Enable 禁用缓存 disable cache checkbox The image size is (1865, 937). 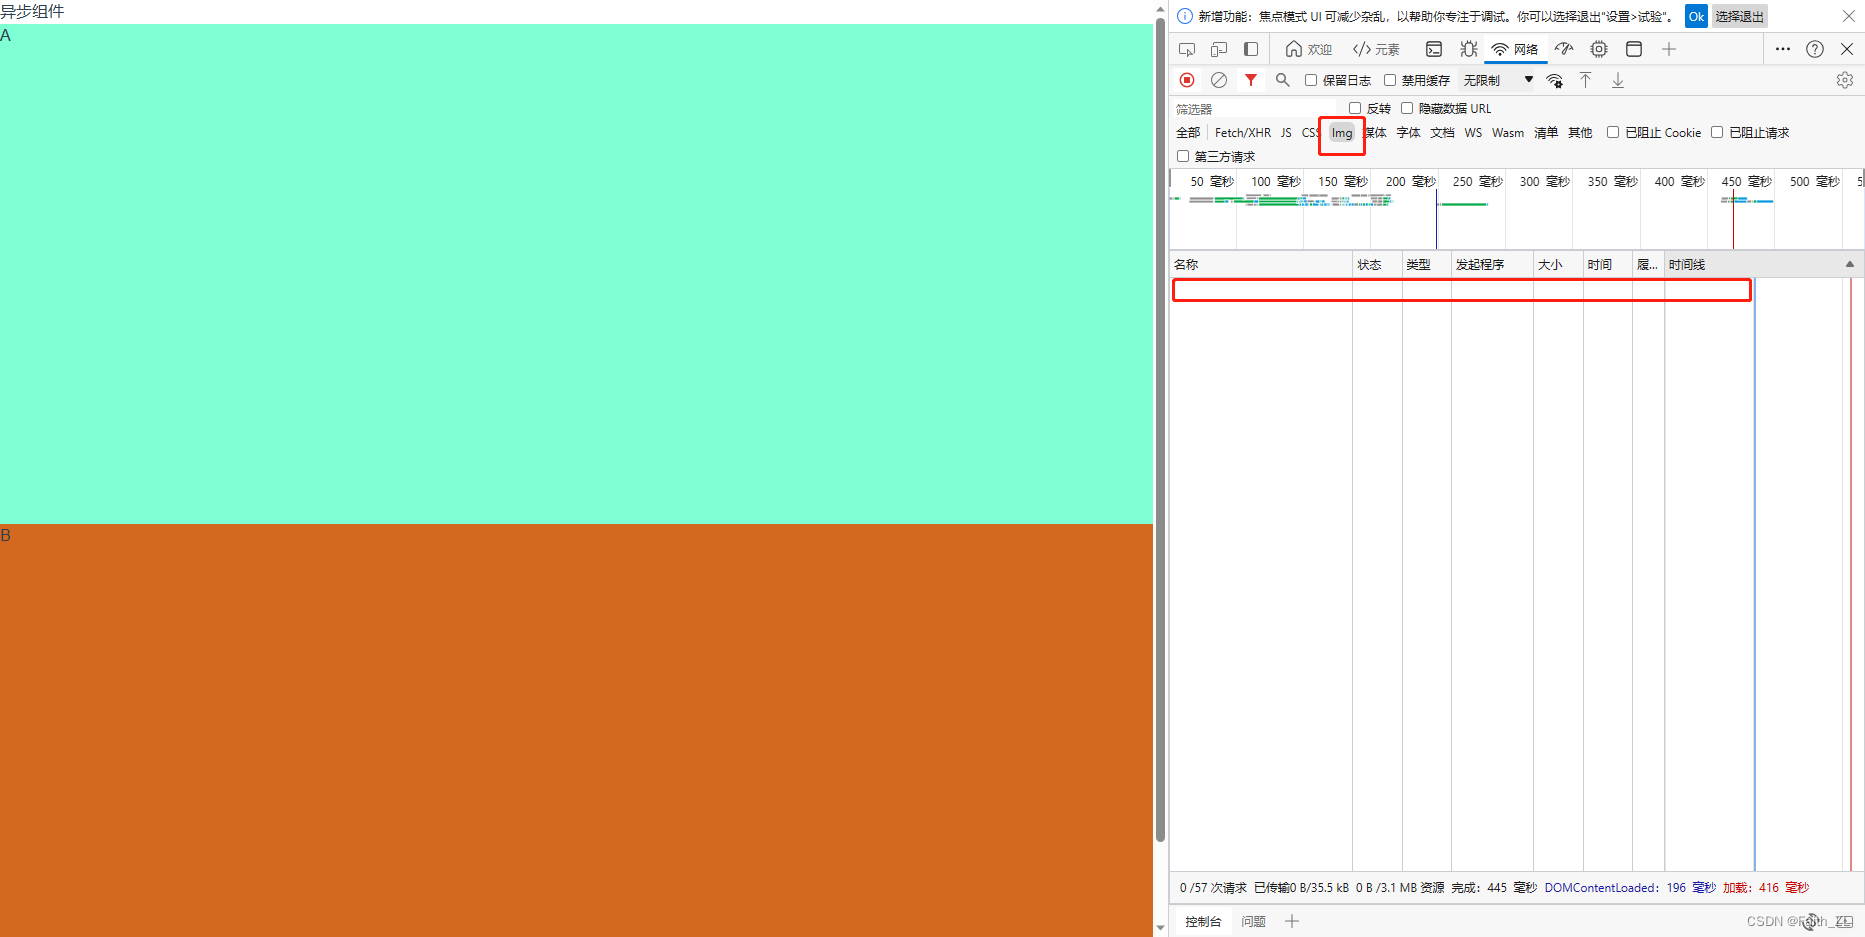(1390, 80)
